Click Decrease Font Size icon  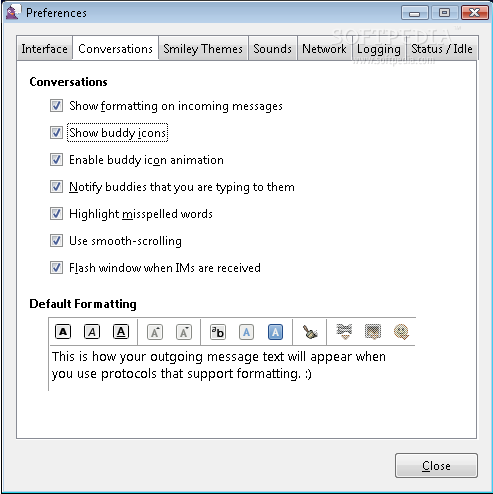[x=184, y=332]
